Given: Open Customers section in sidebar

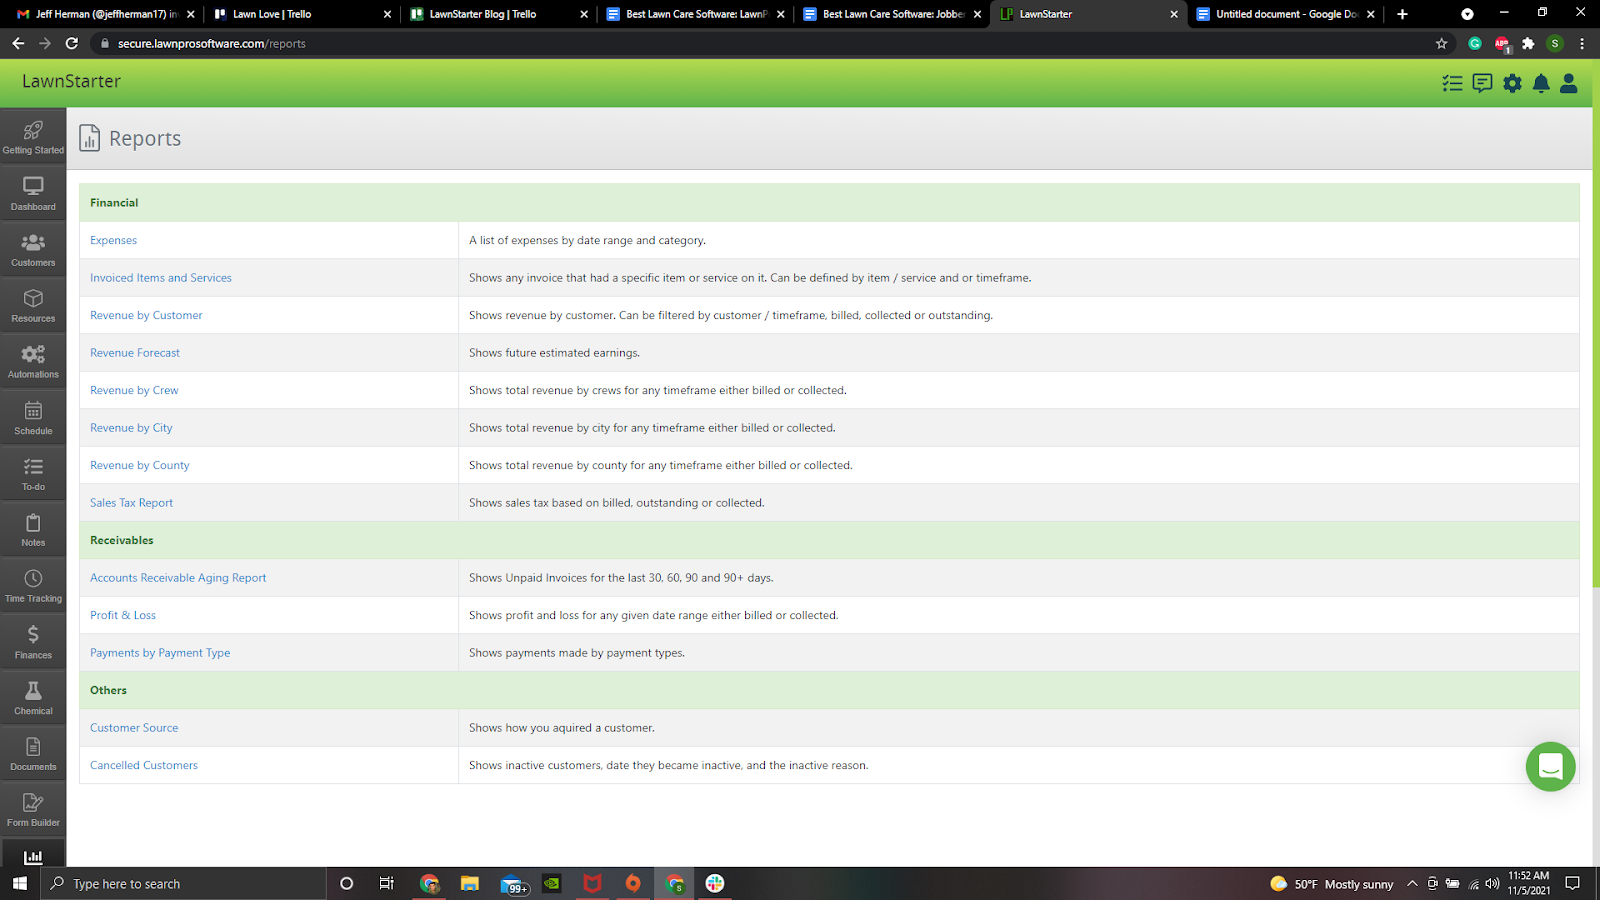Looking at the screenshot, I should (33, 249).
